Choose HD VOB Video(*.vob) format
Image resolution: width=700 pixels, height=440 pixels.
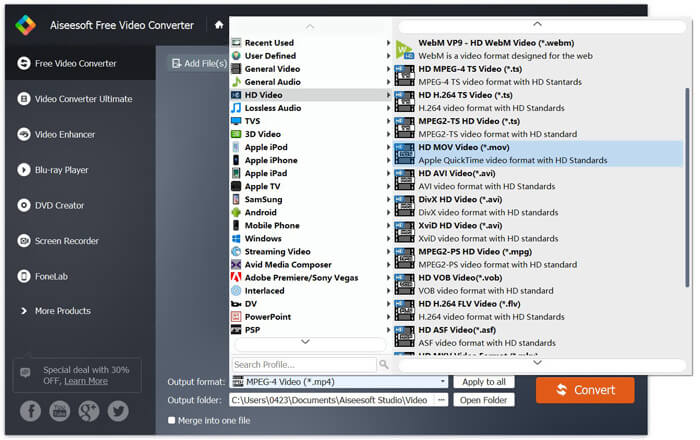pos(538,284)
